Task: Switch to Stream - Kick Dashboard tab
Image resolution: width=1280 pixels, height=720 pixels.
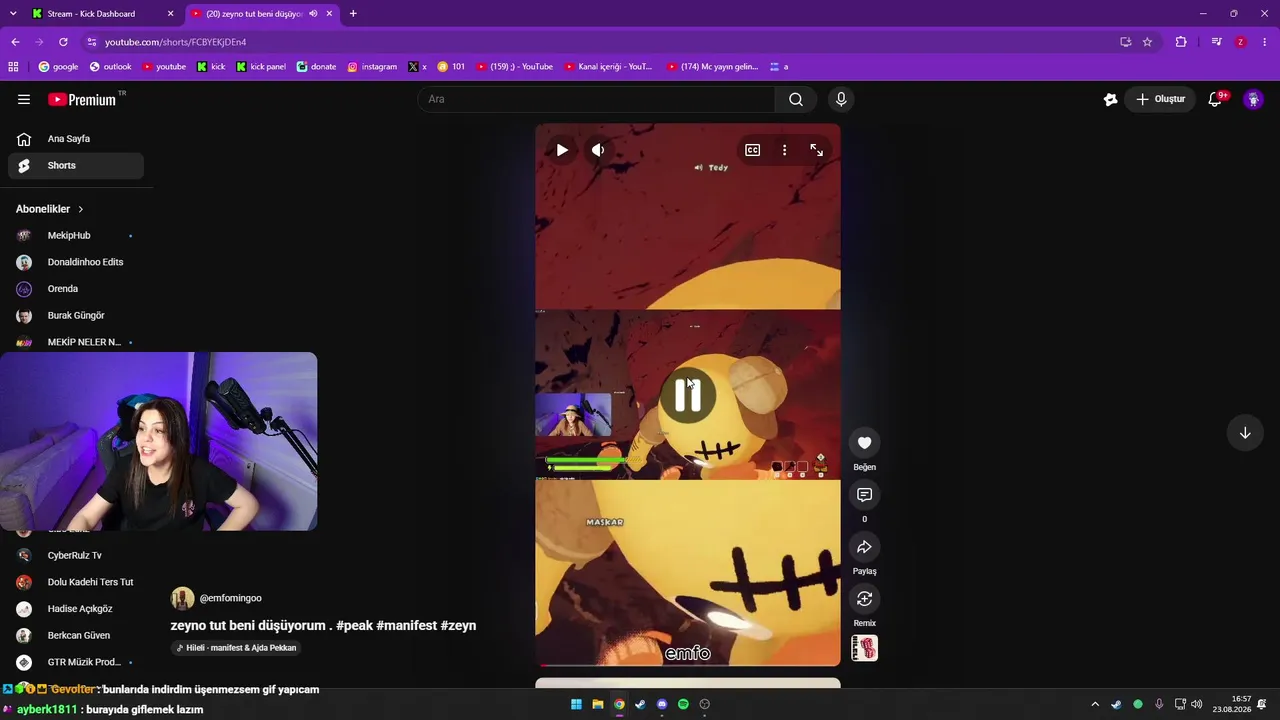Action: click(103, 14)
